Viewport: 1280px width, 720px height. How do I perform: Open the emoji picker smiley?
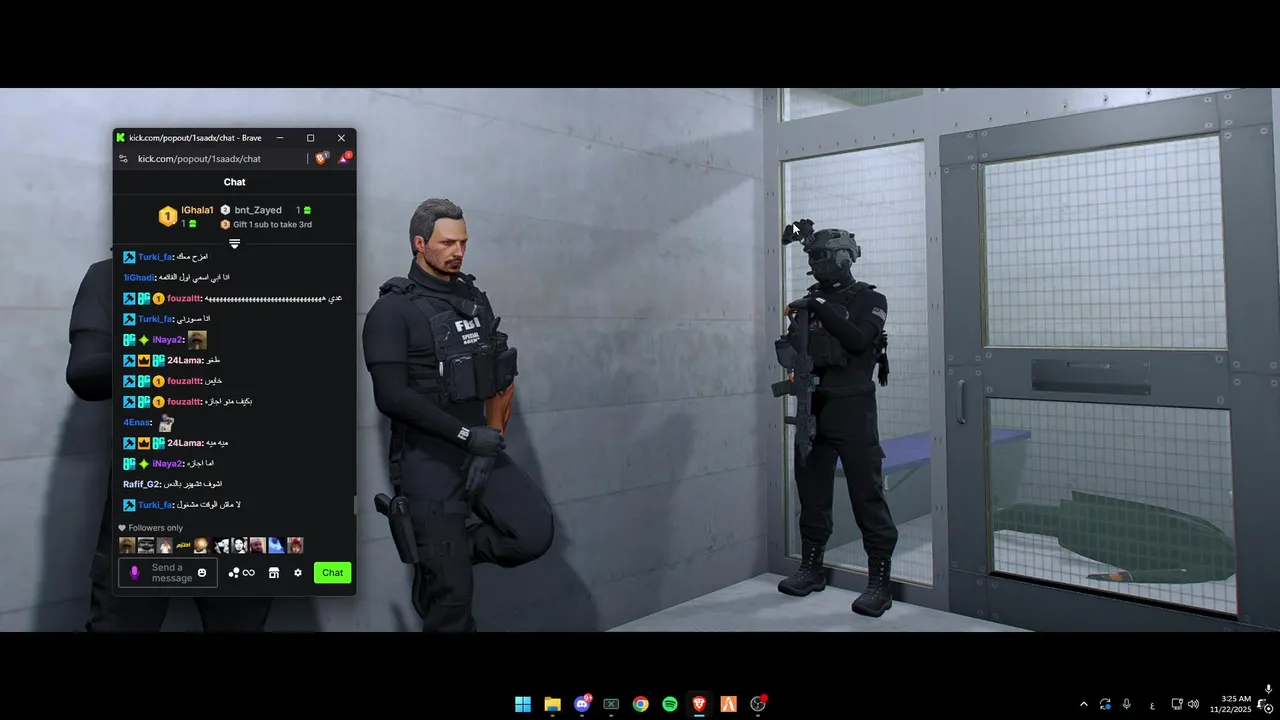pos(202,573)
